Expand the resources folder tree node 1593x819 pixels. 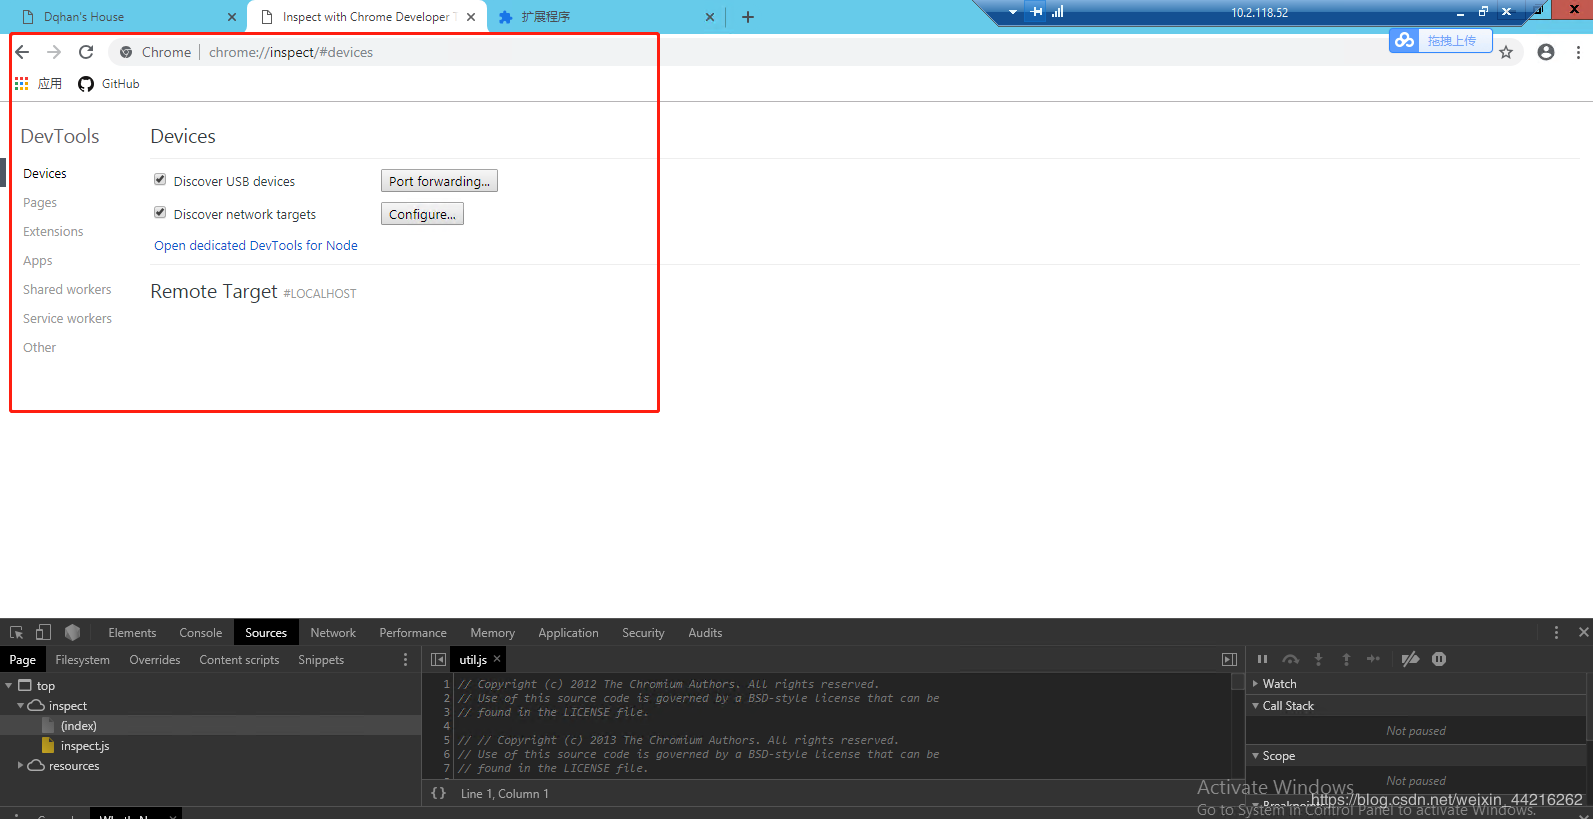point(20,765)
